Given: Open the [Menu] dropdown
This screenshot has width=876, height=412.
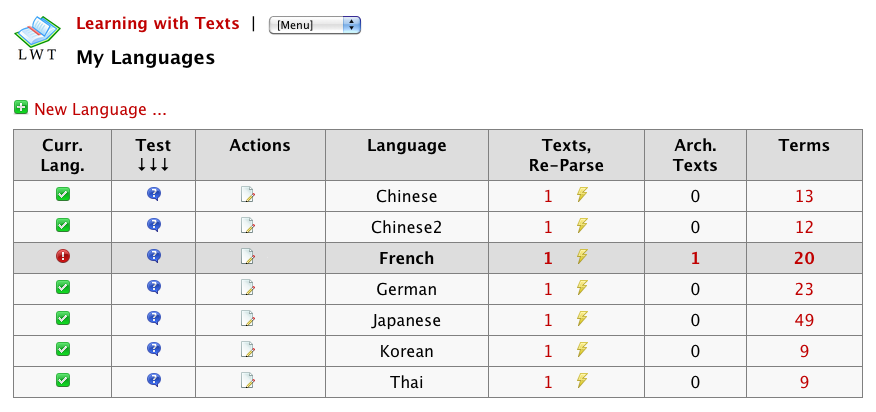Looking at the screenshot, I should click(314, 25).
